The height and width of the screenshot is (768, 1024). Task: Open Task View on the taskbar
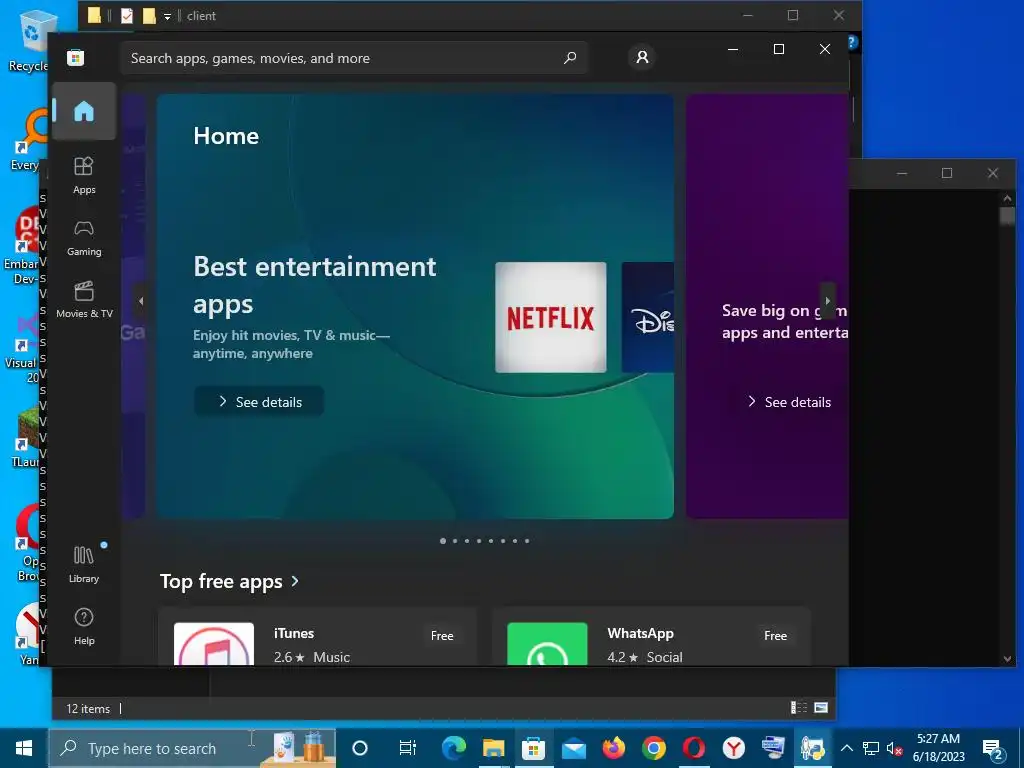click(x=408, y=748)
